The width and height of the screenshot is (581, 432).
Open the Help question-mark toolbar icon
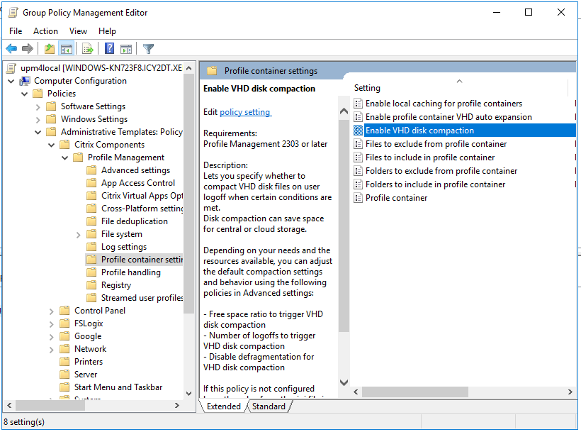click(x=109, y=49)
